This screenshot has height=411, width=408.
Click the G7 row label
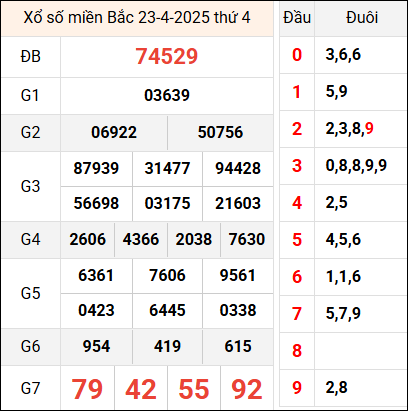(x=31, y=389)
